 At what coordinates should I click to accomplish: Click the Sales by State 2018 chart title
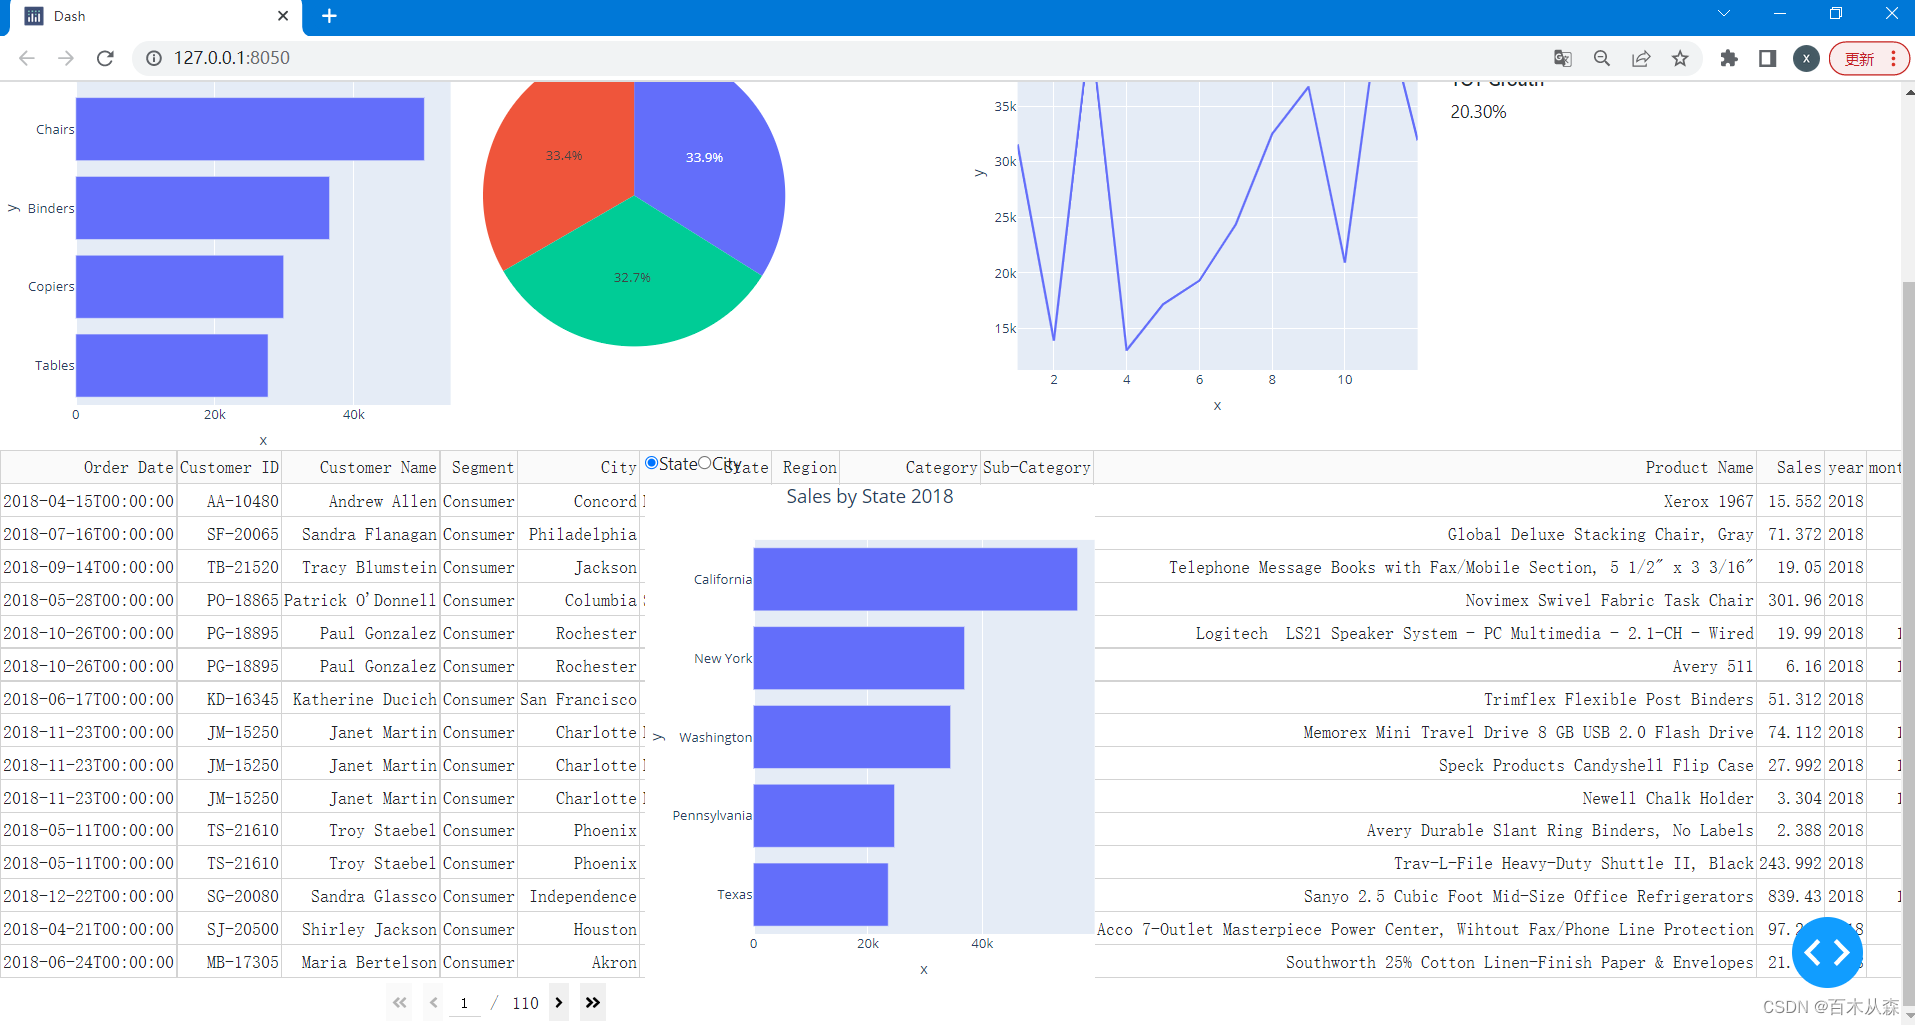tap(870, 496)
